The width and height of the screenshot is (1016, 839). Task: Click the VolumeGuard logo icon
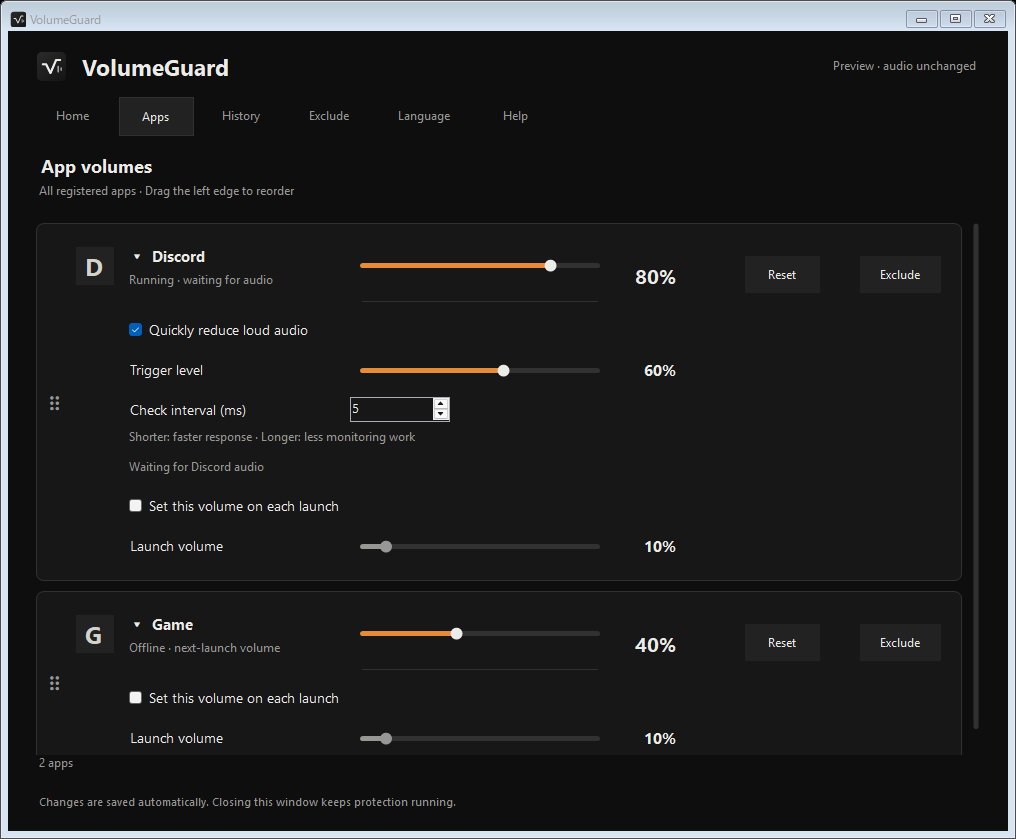tap(51, 67)
